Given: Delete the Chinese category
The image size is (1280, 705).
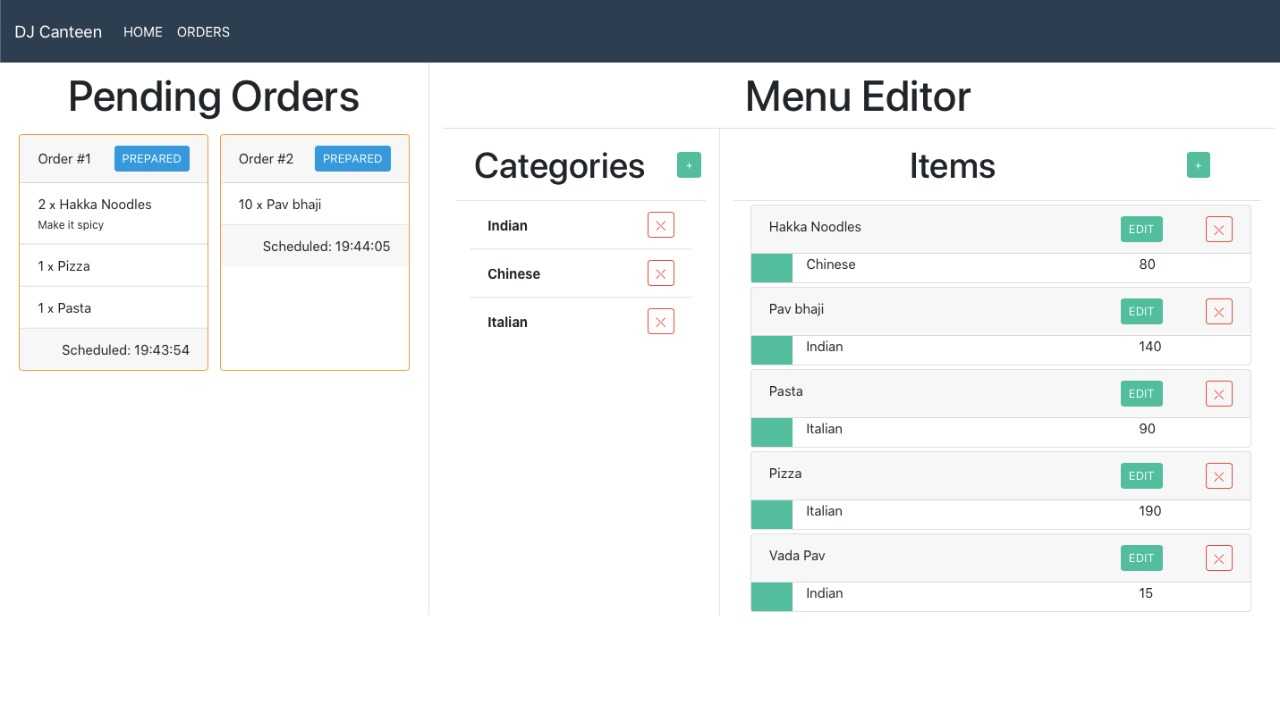Looking at the screenshot, I should click(x=661, y=273).
